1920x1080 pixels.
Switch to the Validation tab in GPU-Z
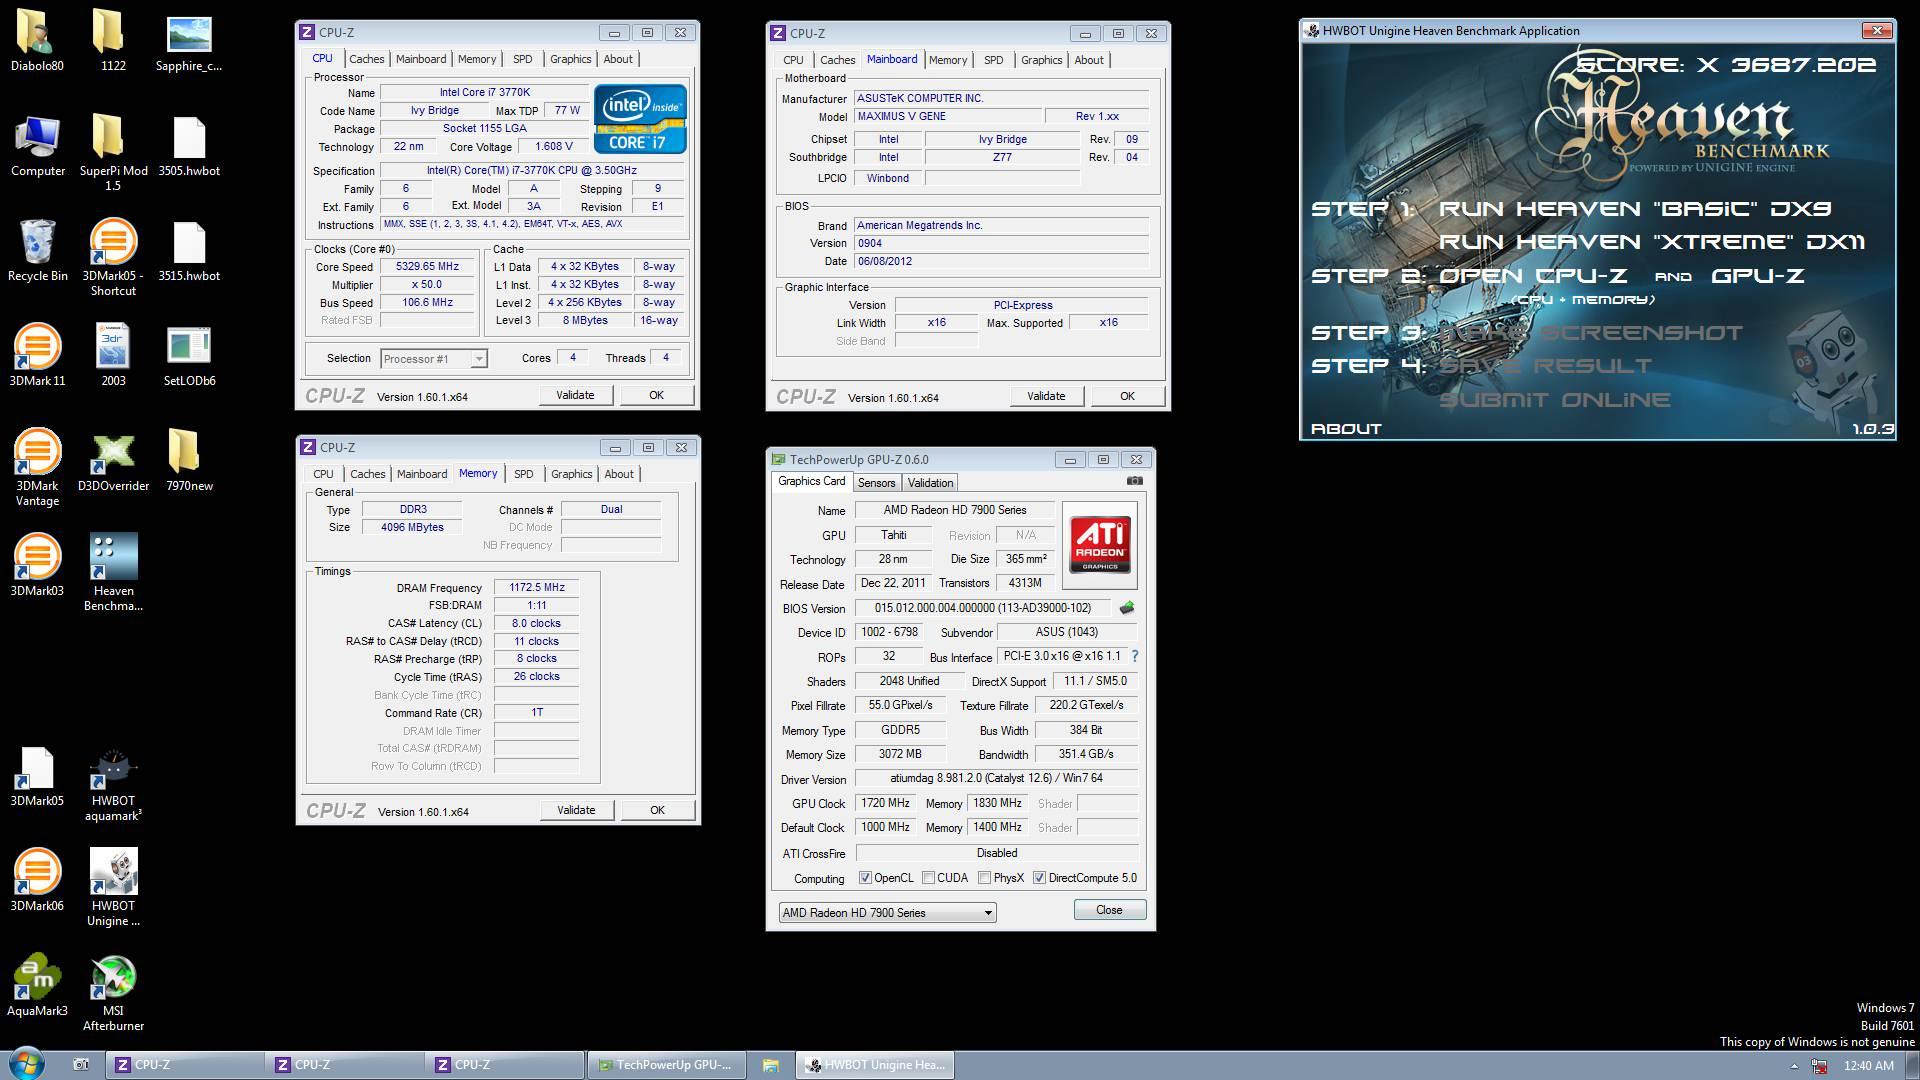click(x=930, y=483)
